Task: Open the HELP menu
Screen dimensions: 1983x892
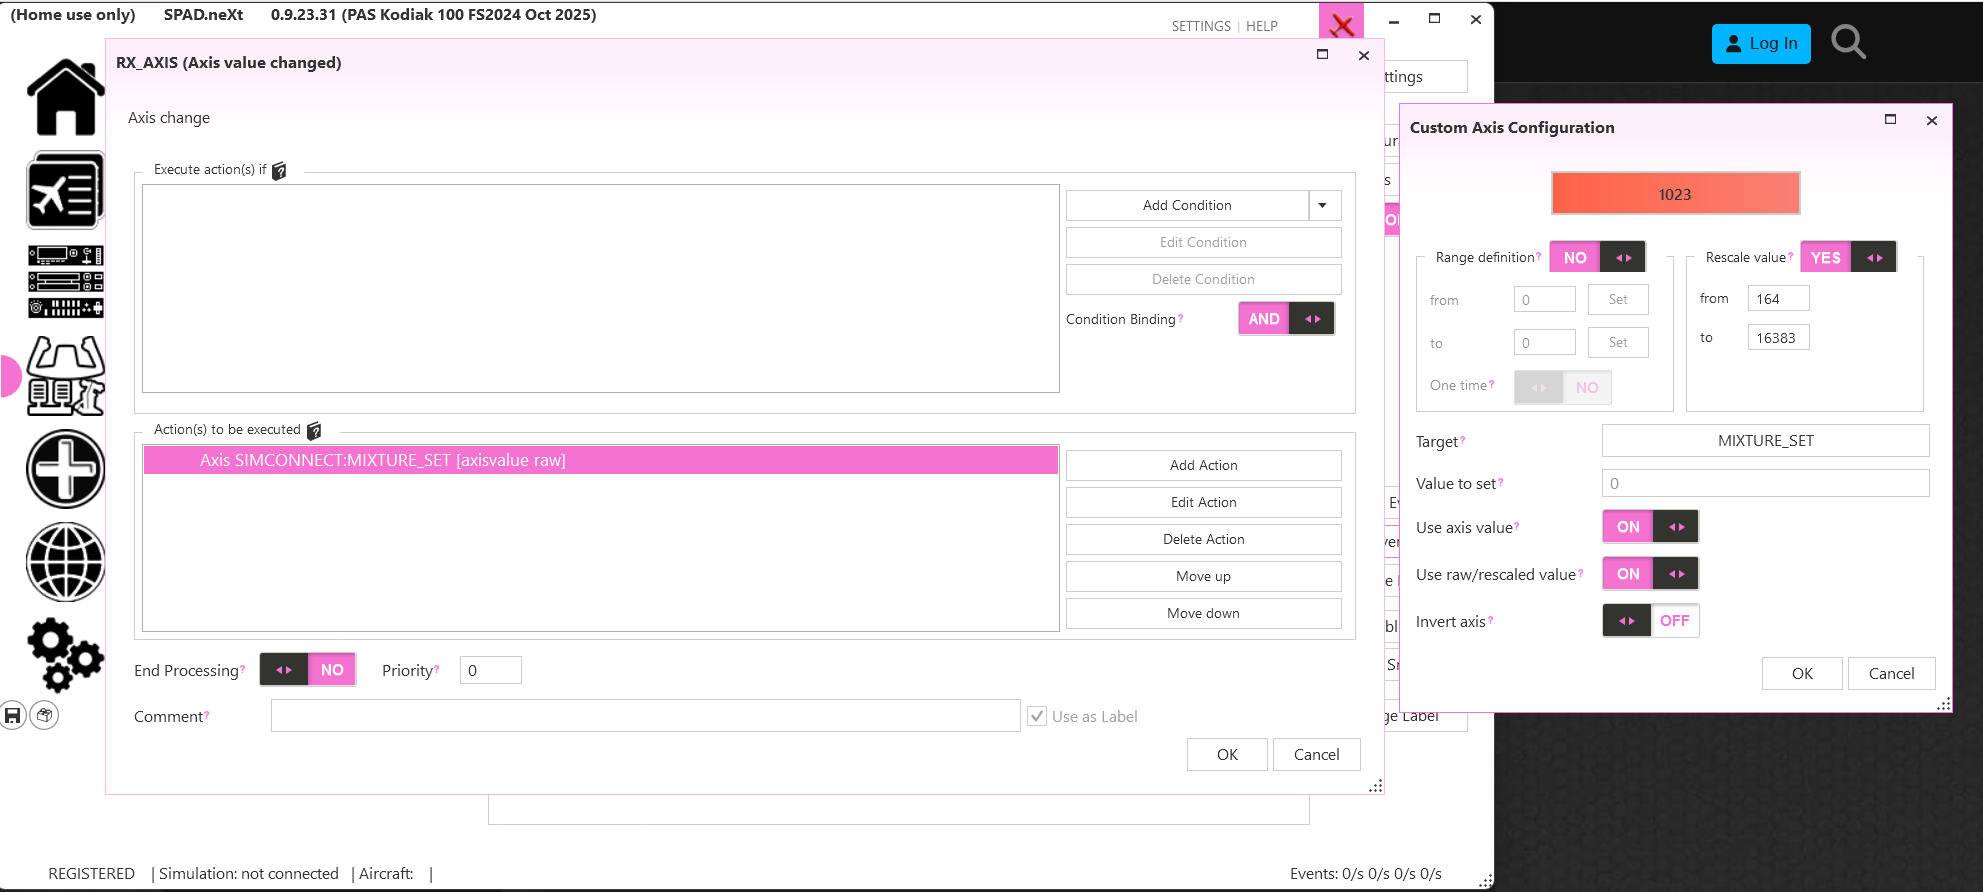Action: [1262, 26]
